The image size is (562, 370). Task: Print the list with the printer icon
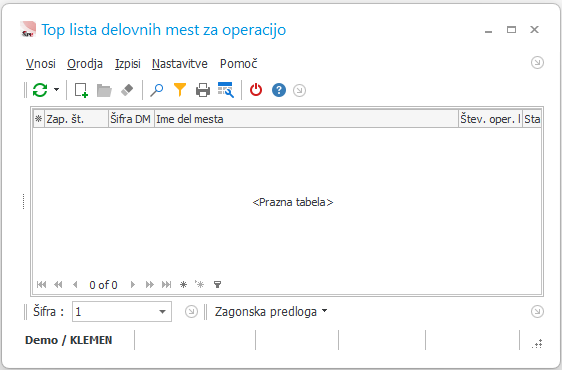click(x=203, y=90)
